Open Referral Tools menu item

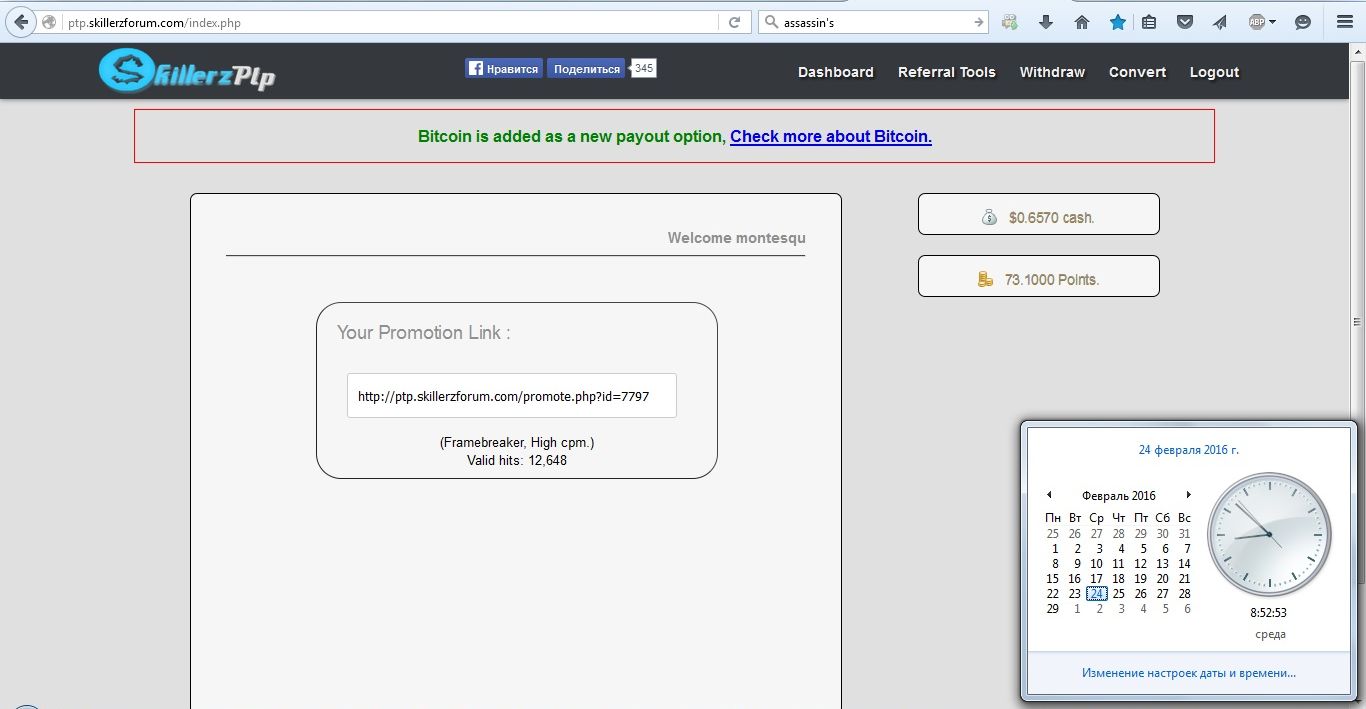[x=947, y=72]
